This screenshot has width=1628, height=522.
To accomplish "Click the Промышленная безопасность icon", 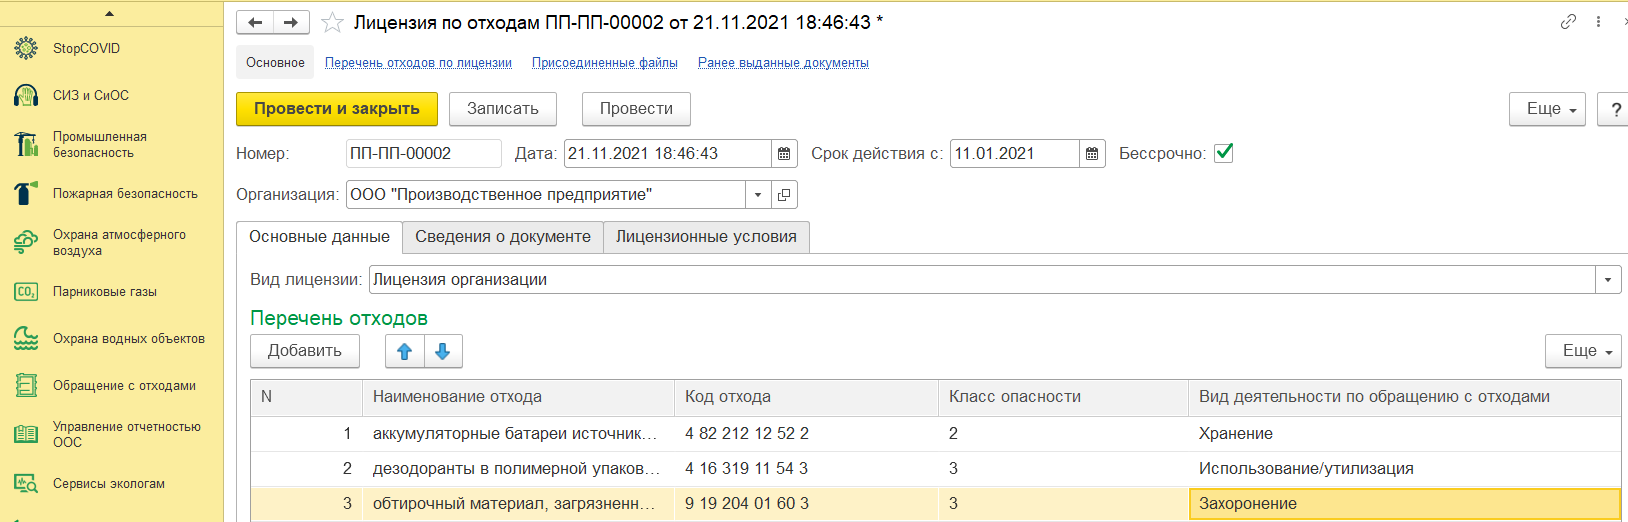I will coord(26,144).
